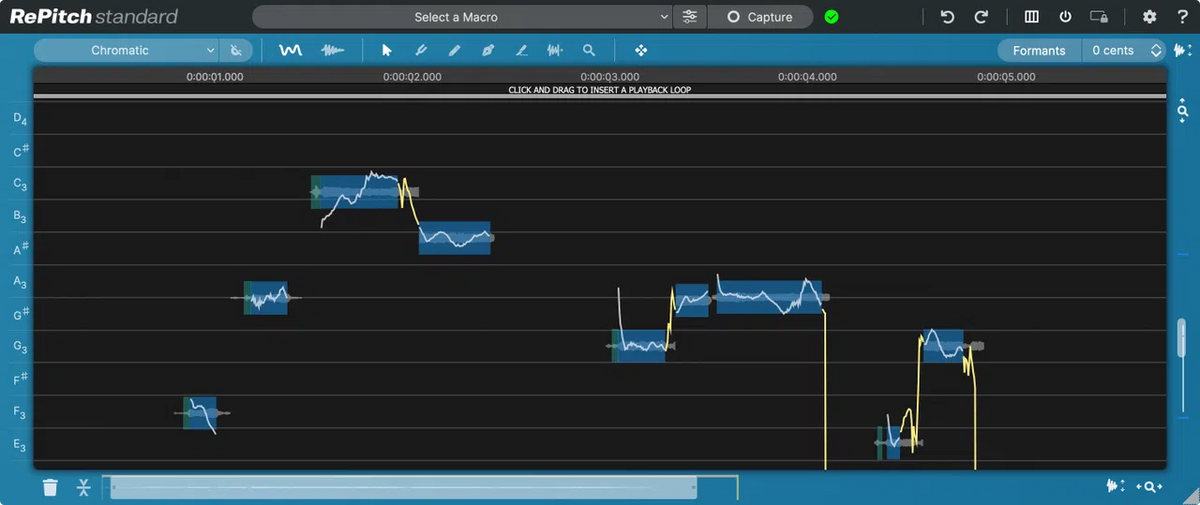Click the Capture button
The image size is (1200, 505).
point(760,17)
